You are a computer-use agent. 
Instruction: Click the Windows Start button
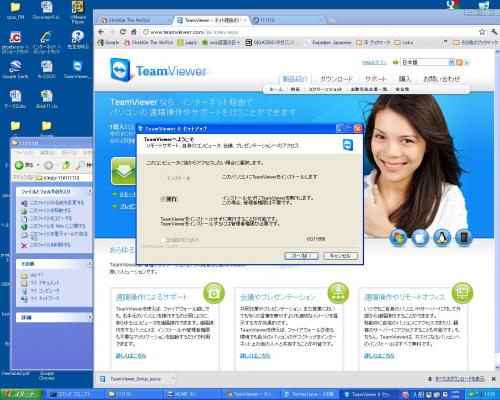[21, 394]
